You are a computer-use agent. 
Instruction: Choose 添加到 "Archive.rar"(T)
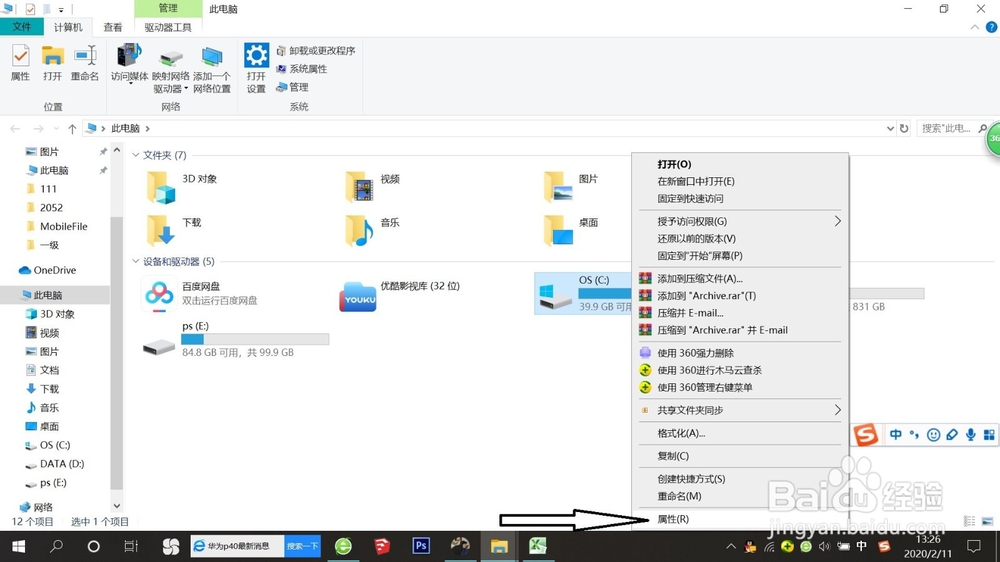(x=740, y=296)
